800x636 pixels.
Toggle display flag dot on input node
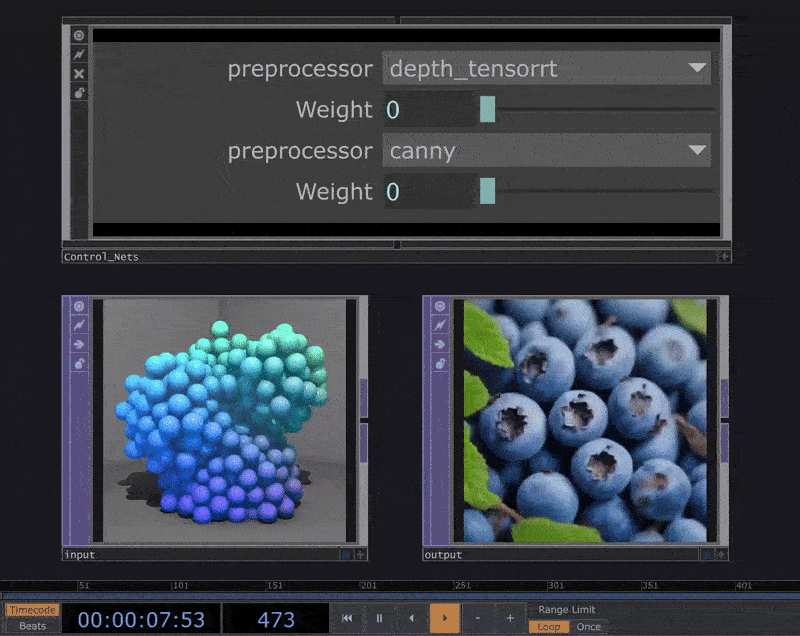coord(346,554)
